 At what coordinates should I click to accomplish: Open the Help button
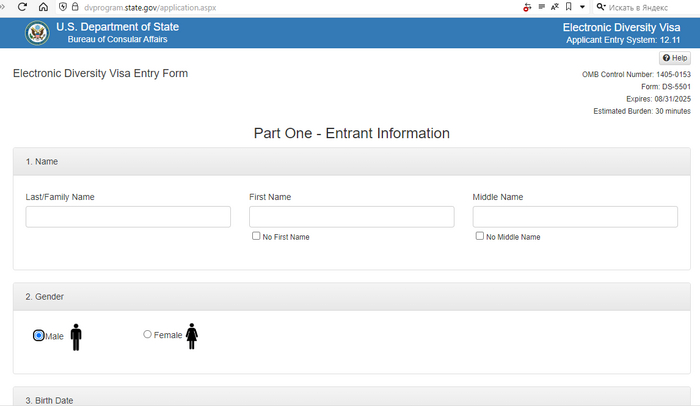675,59
